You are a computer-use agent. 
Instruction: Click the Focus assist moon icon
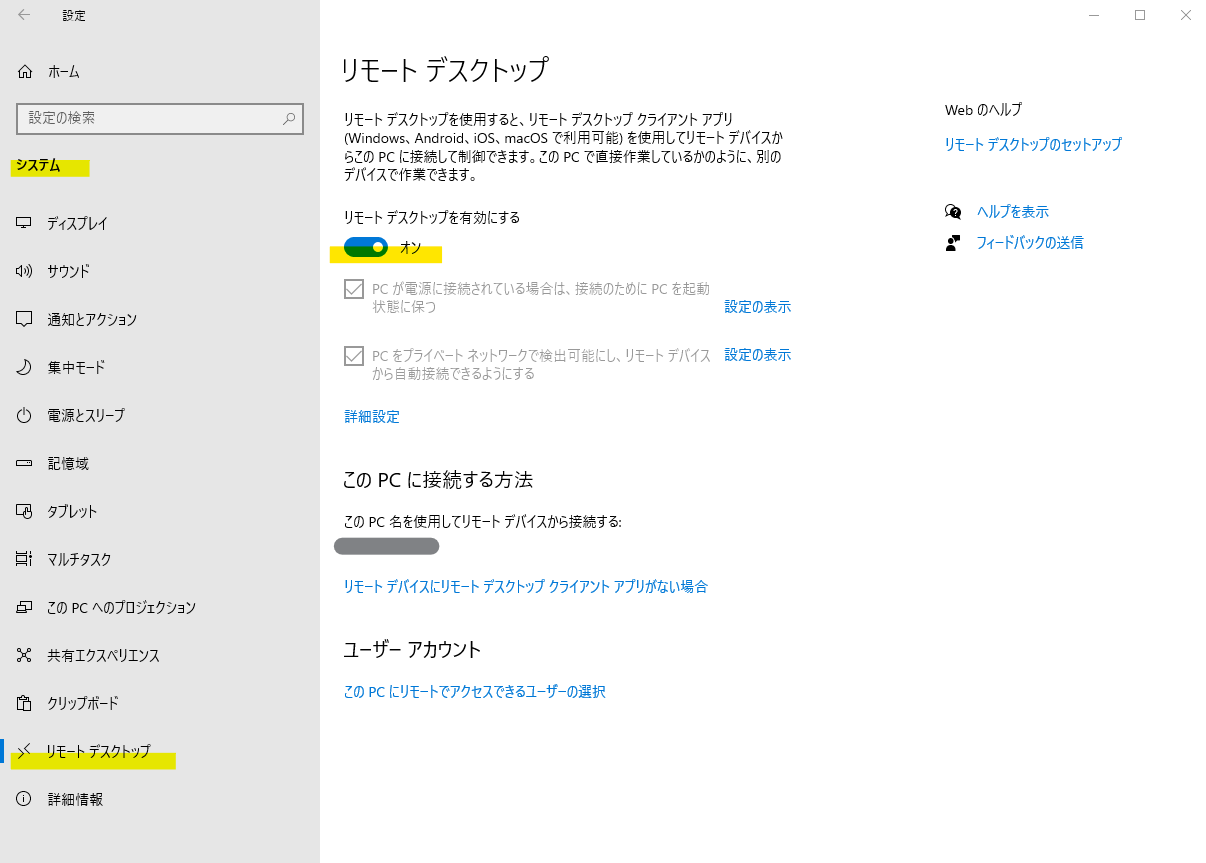coord(25,367)
